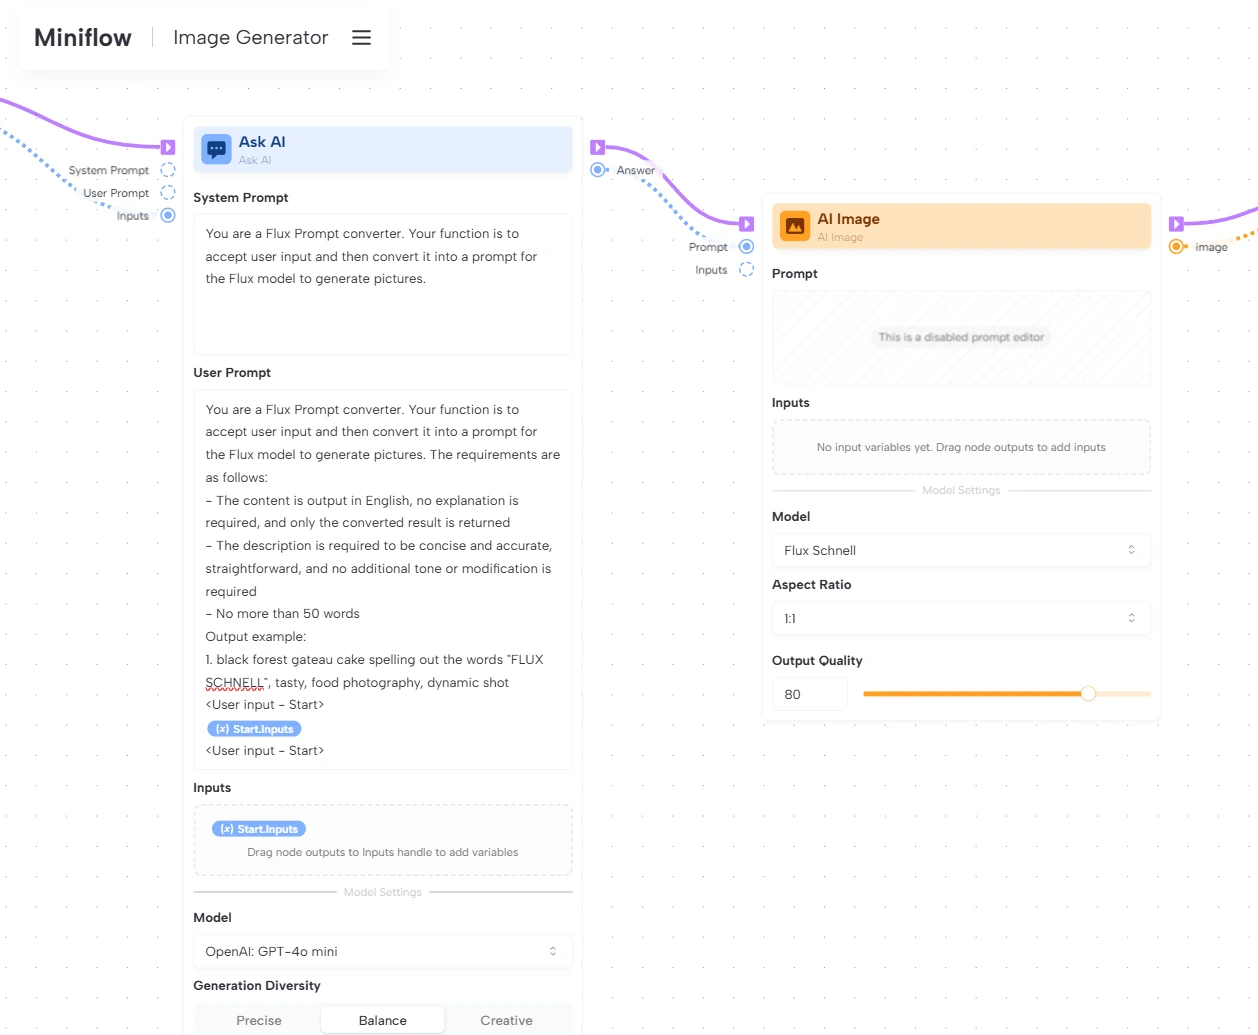Click the Output Quality value field showing 80
The width and height of the screenshot is (1258, 1035).
click(x=809, y=694)
